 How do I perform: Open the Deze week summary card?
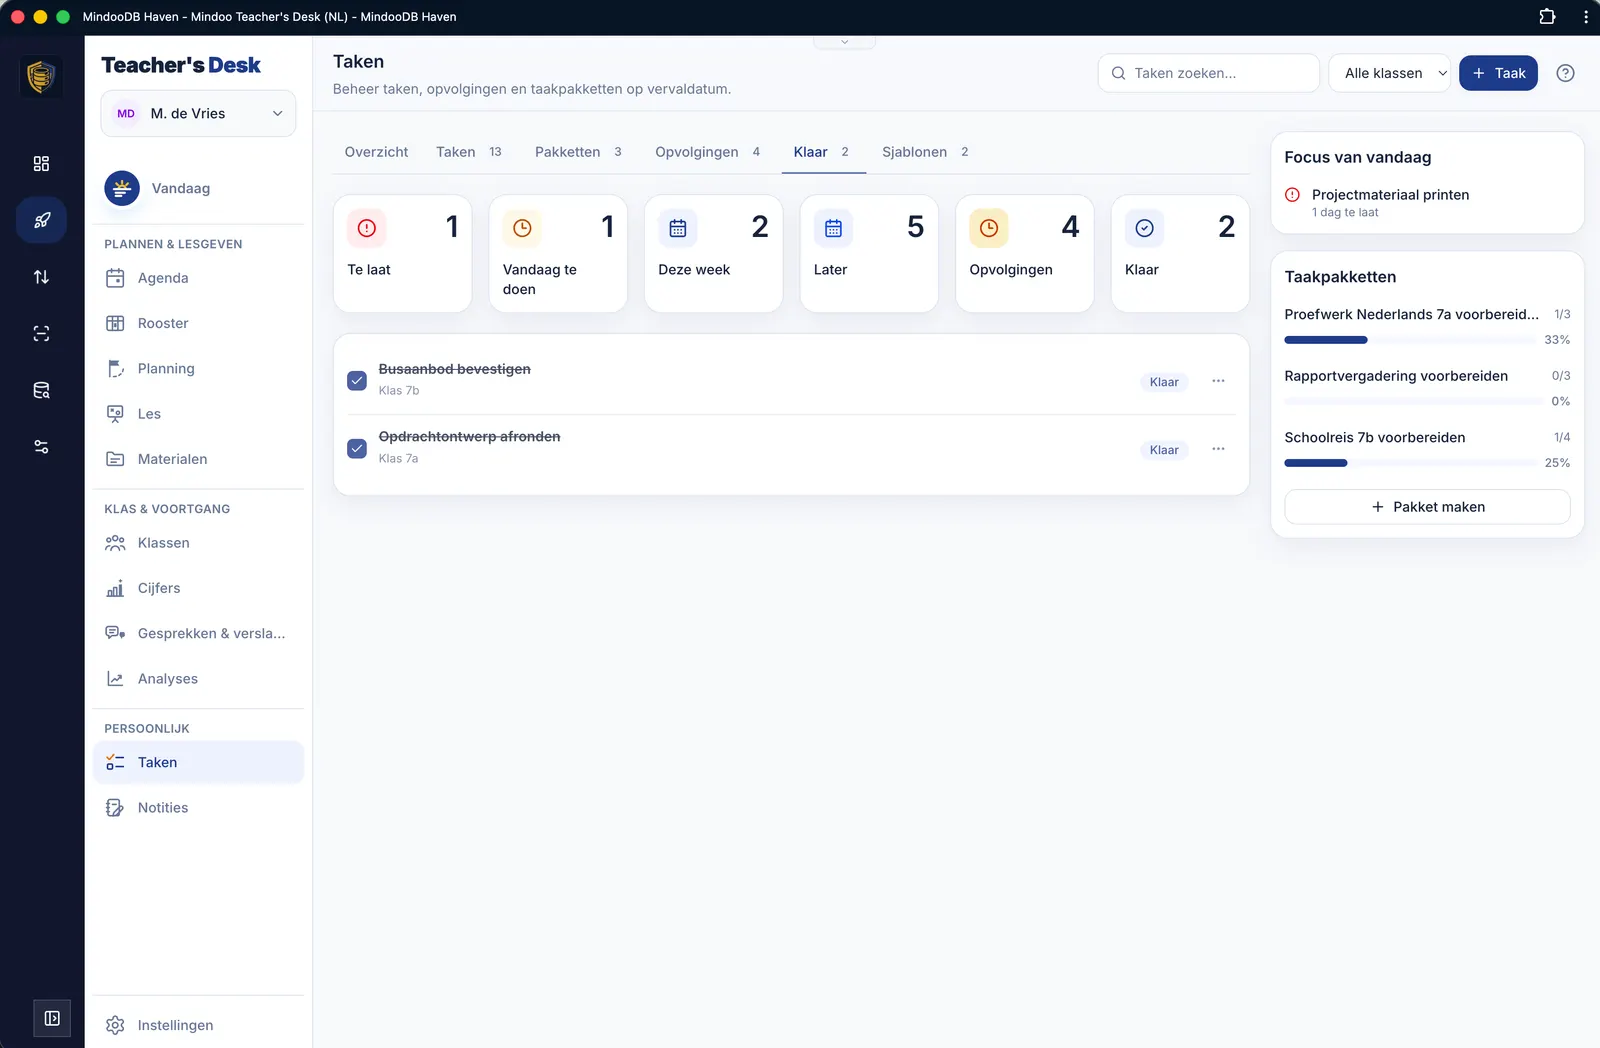click(x=714, y=253)
